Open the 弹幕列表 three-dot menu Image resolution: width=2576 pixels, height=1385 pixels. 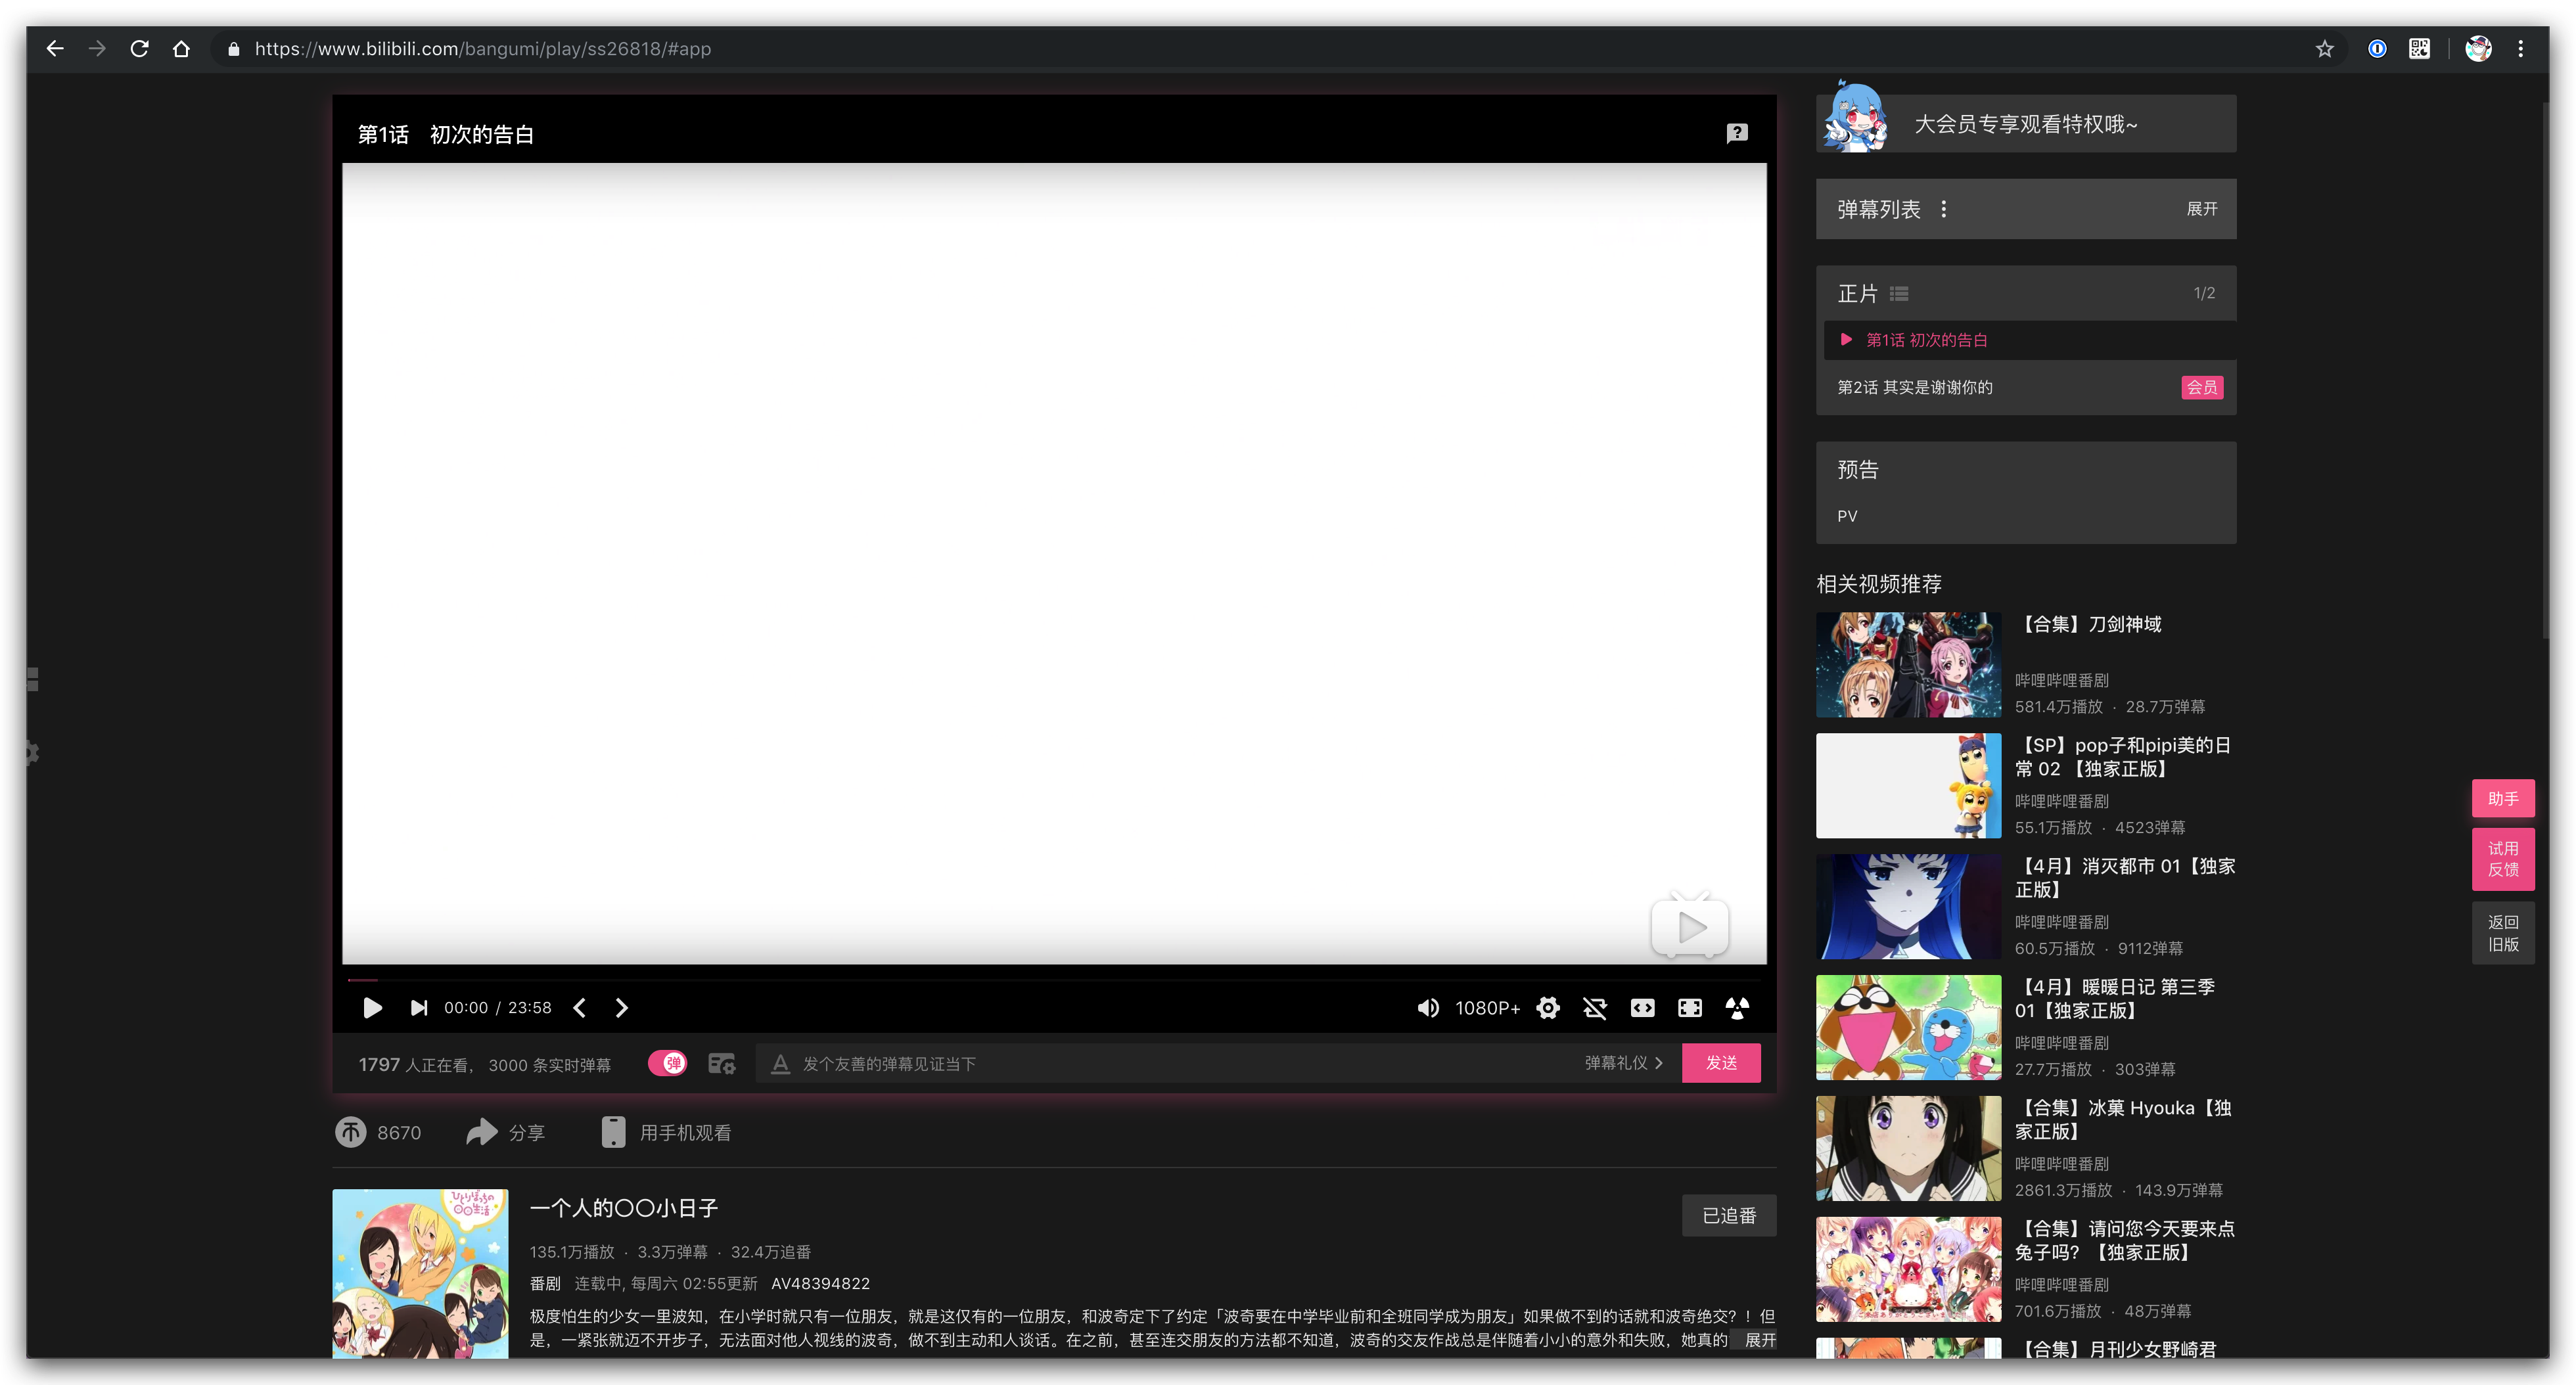point(1944,209)
